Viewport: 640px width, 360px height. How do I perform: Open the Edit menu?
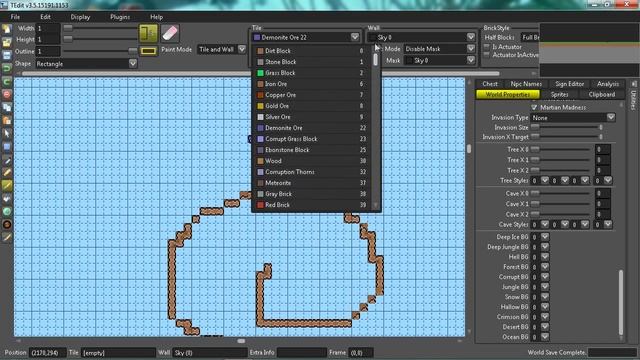pyautogui.click(x=45, y=17)
